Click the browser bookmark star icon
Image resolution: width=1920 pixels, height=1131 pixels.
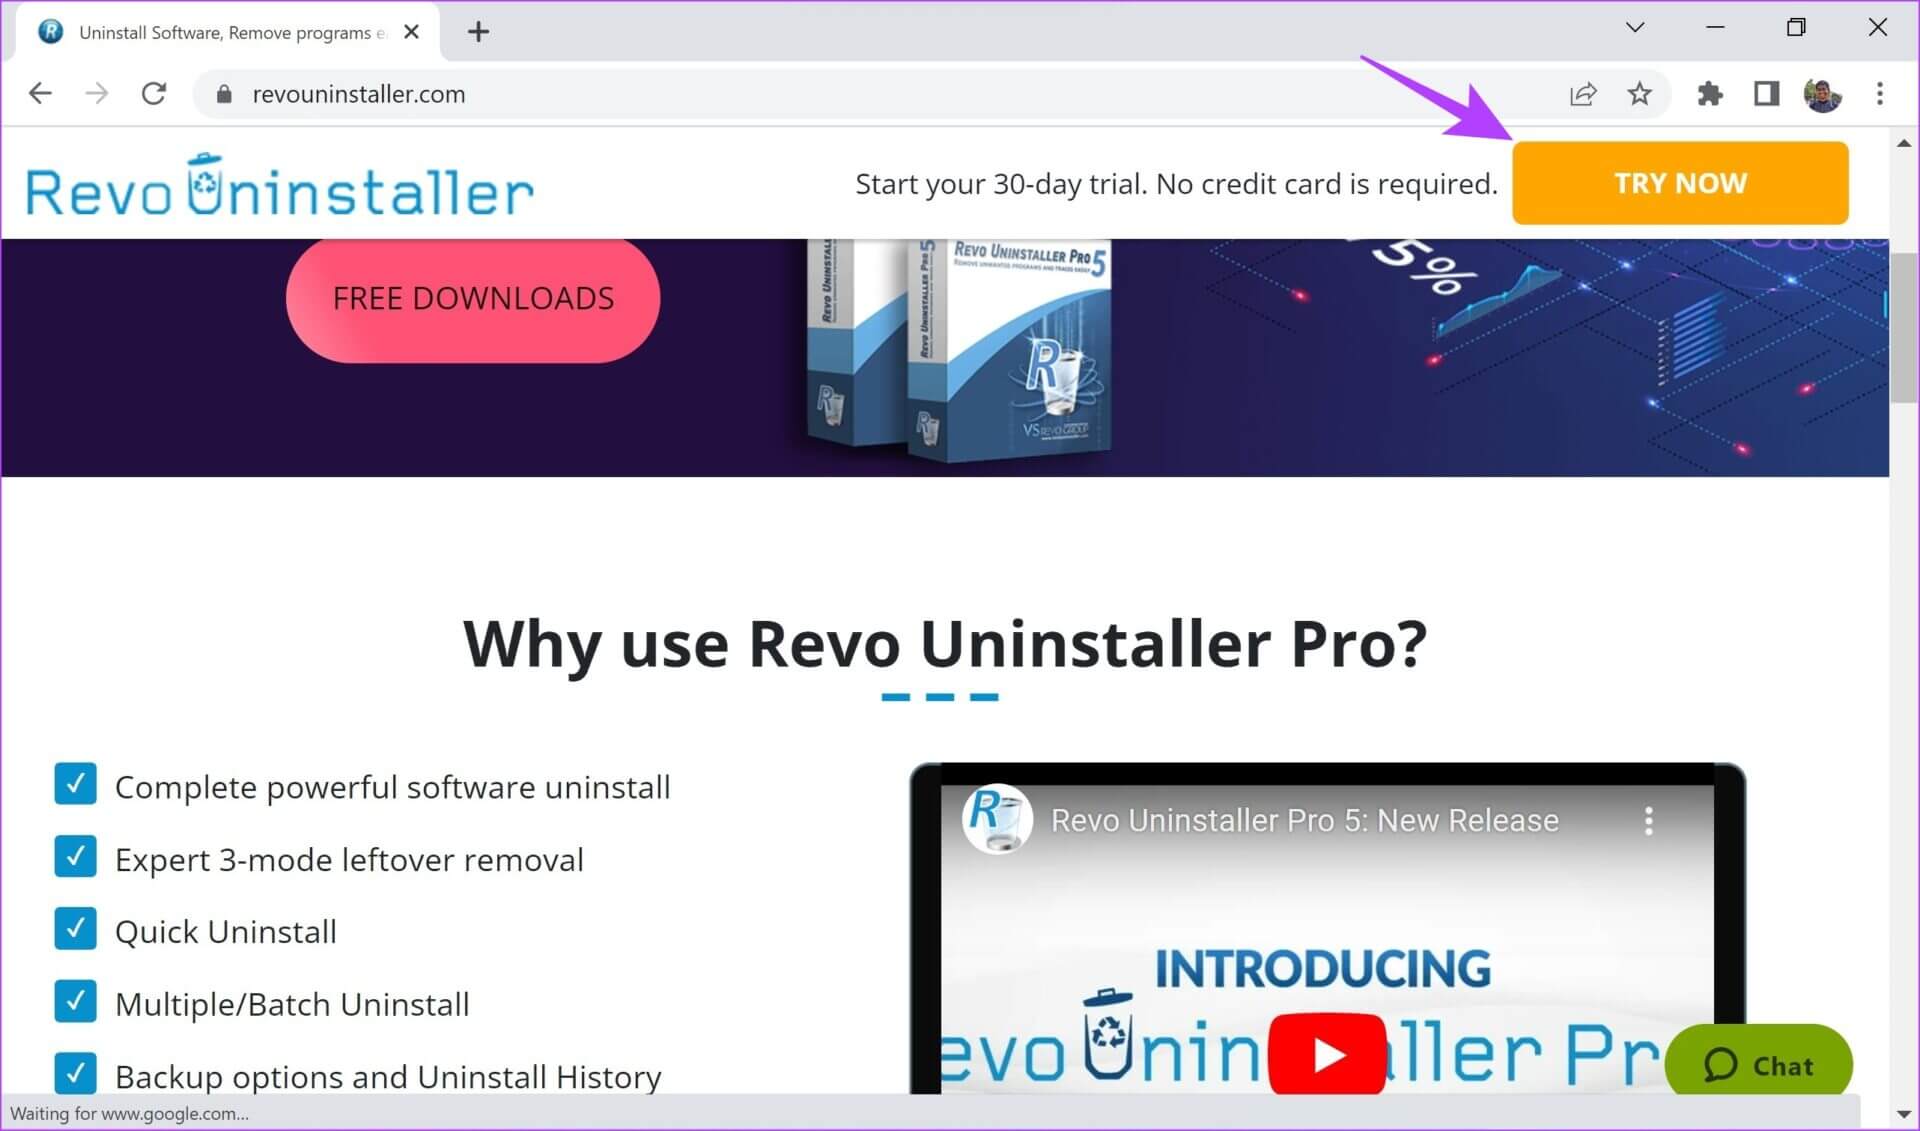[1640, 93]
